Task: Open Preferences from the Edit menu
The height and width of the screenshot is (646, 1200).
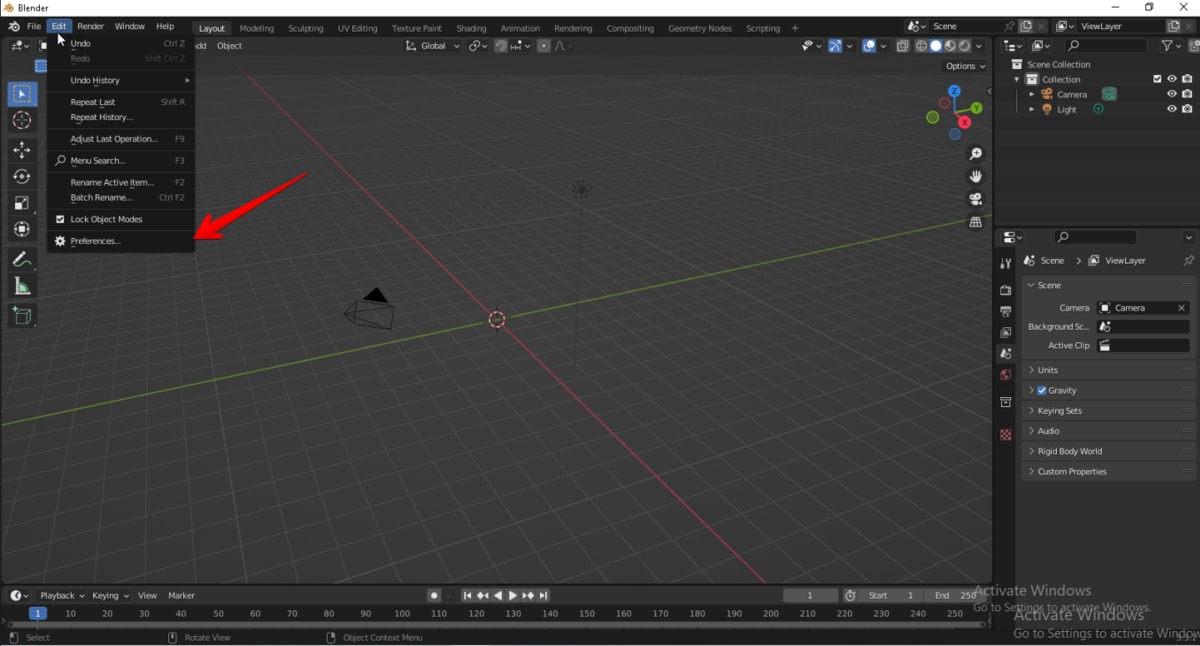Action: [93, 240]
